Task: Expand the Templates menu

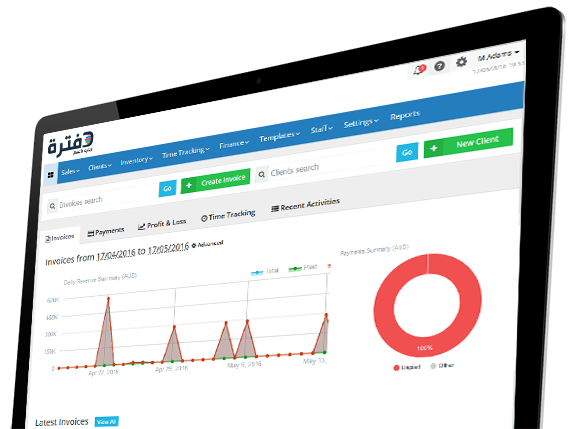Action: (x=280, y=137)
